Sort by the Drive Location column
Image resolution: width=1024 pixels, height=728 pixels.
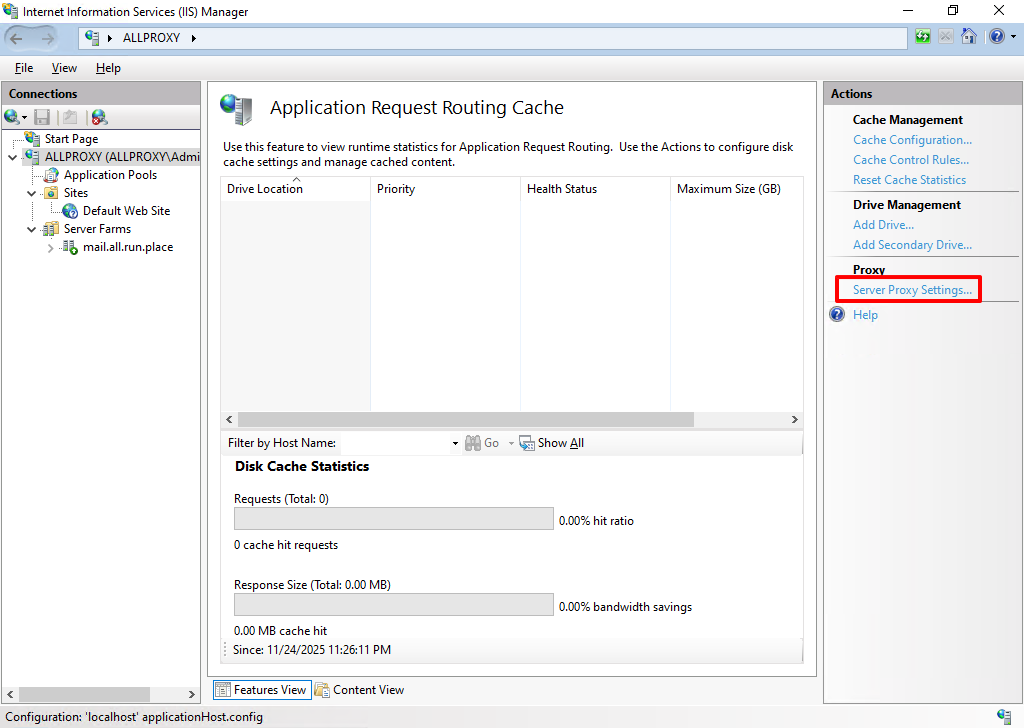[296, 189]
